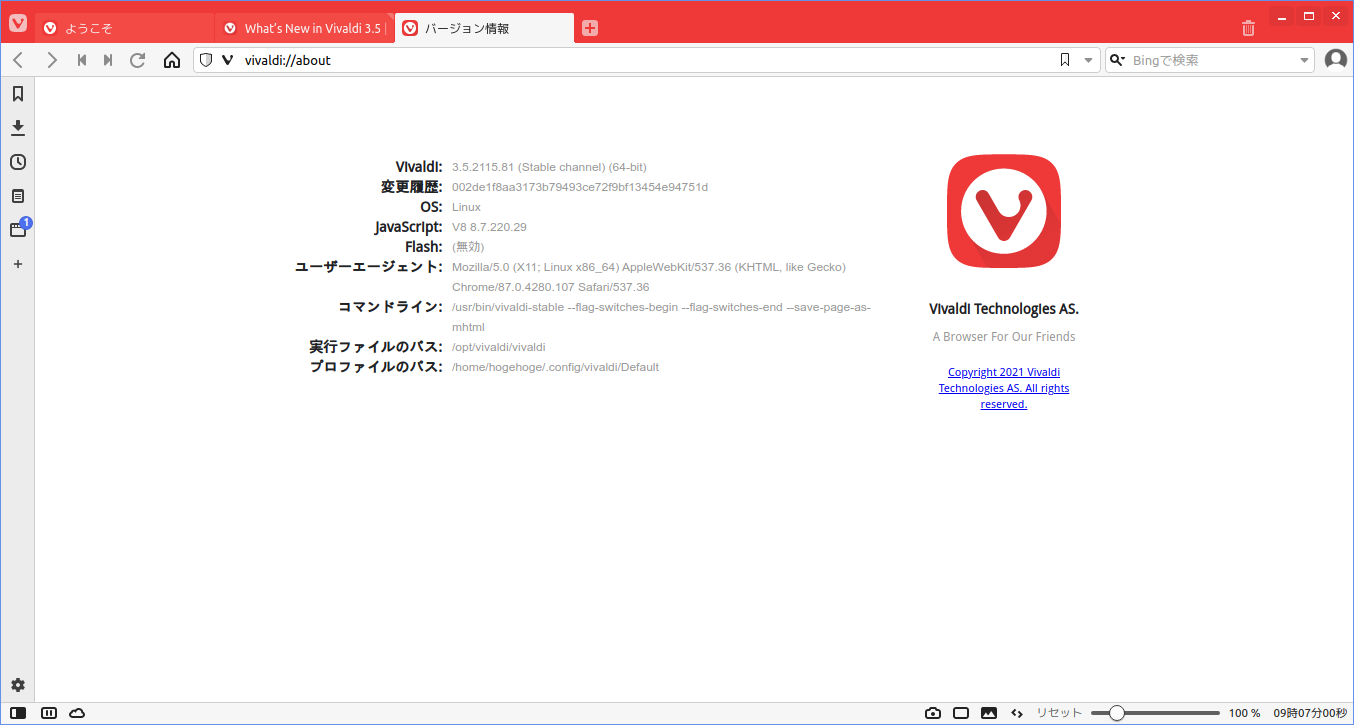1354x725 pixels.
Task: Click the 100 % zoom value
Action: [x=1244, y=713]
